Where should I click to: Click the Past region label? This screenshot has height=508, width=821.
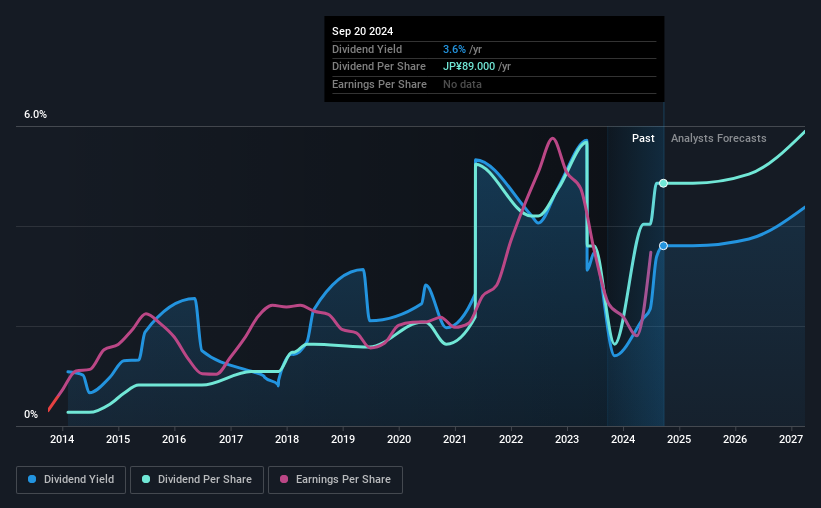click(643, 138)
